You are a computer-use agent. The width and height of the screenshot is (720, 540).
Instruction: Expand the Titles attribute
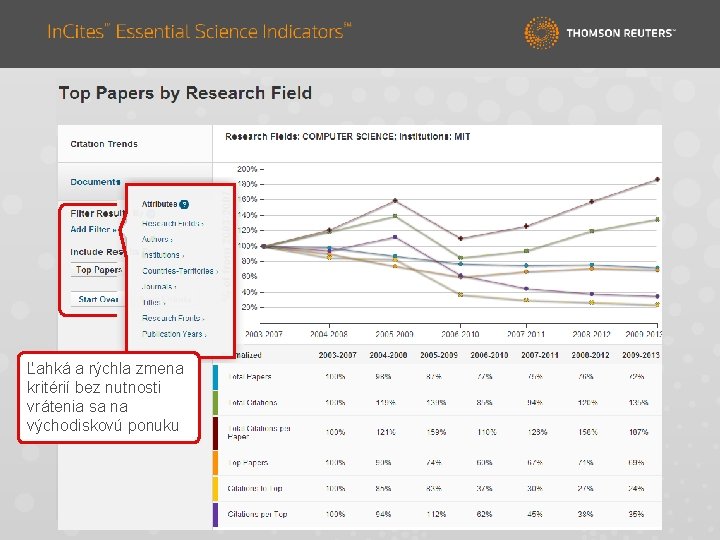click(x=153, y=302)
